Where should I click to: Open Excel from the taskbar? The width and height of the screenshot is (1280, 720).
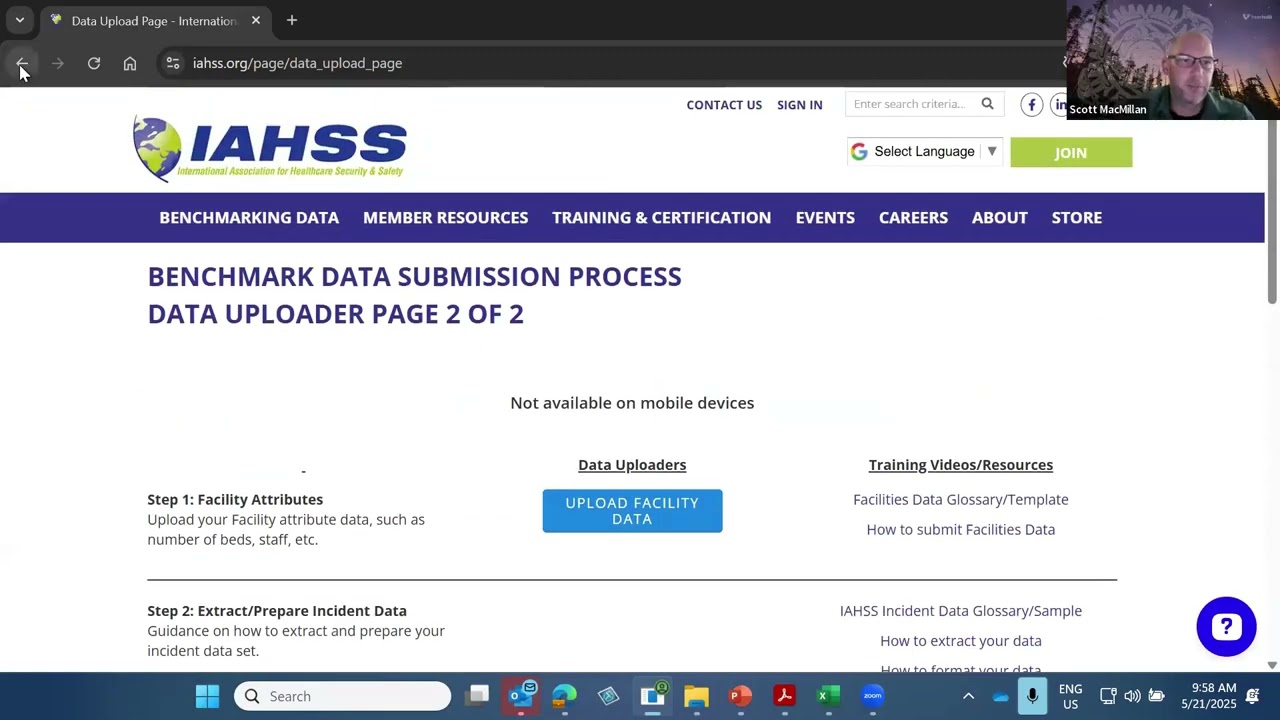pyautogui.click(x=828, y=696)
